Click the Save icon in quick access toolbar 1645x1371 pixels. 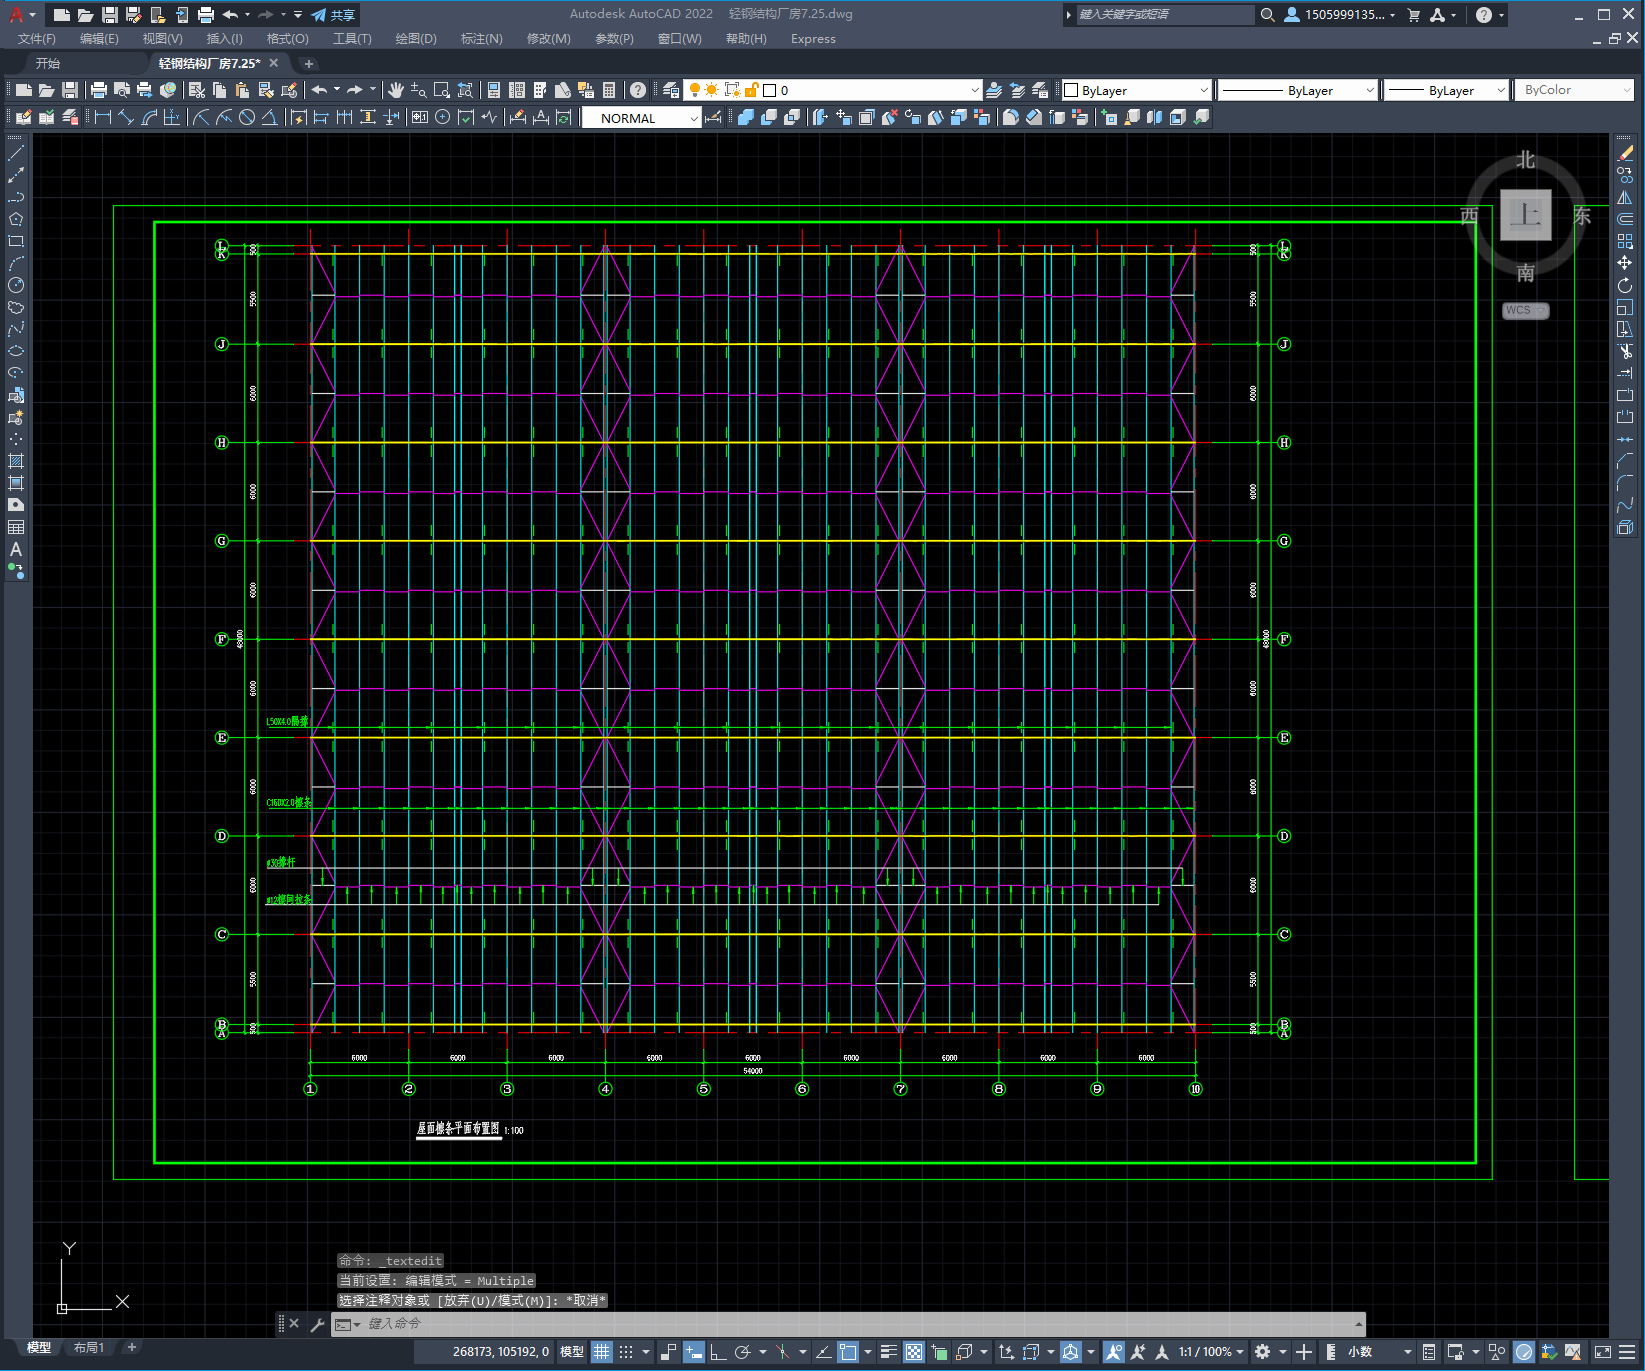110,14
